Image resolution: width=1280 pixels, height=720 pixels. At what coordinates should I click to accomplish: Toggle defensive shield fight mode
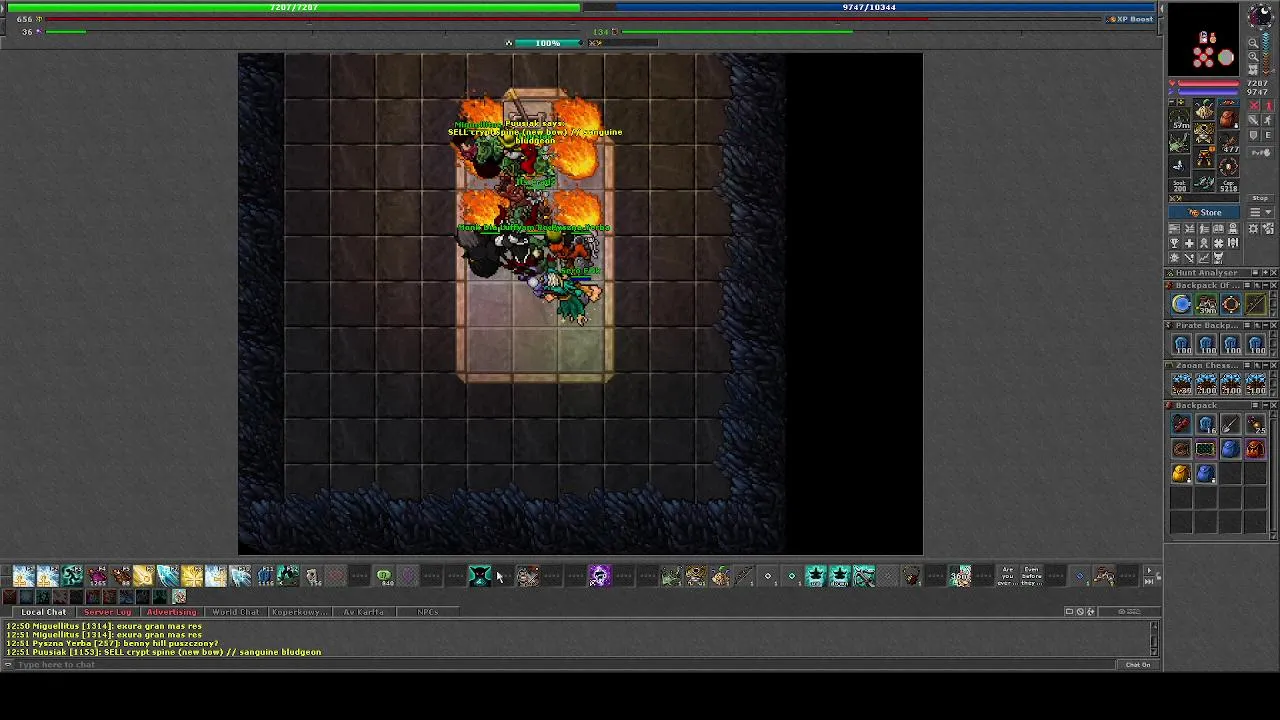(x=1253, y=135)
